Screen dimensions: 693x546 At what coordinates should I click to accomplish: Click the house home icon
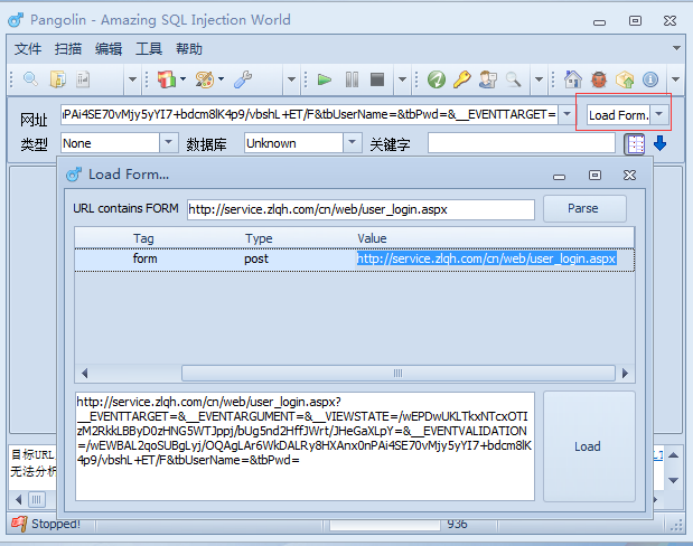click(x=573, y=80)
